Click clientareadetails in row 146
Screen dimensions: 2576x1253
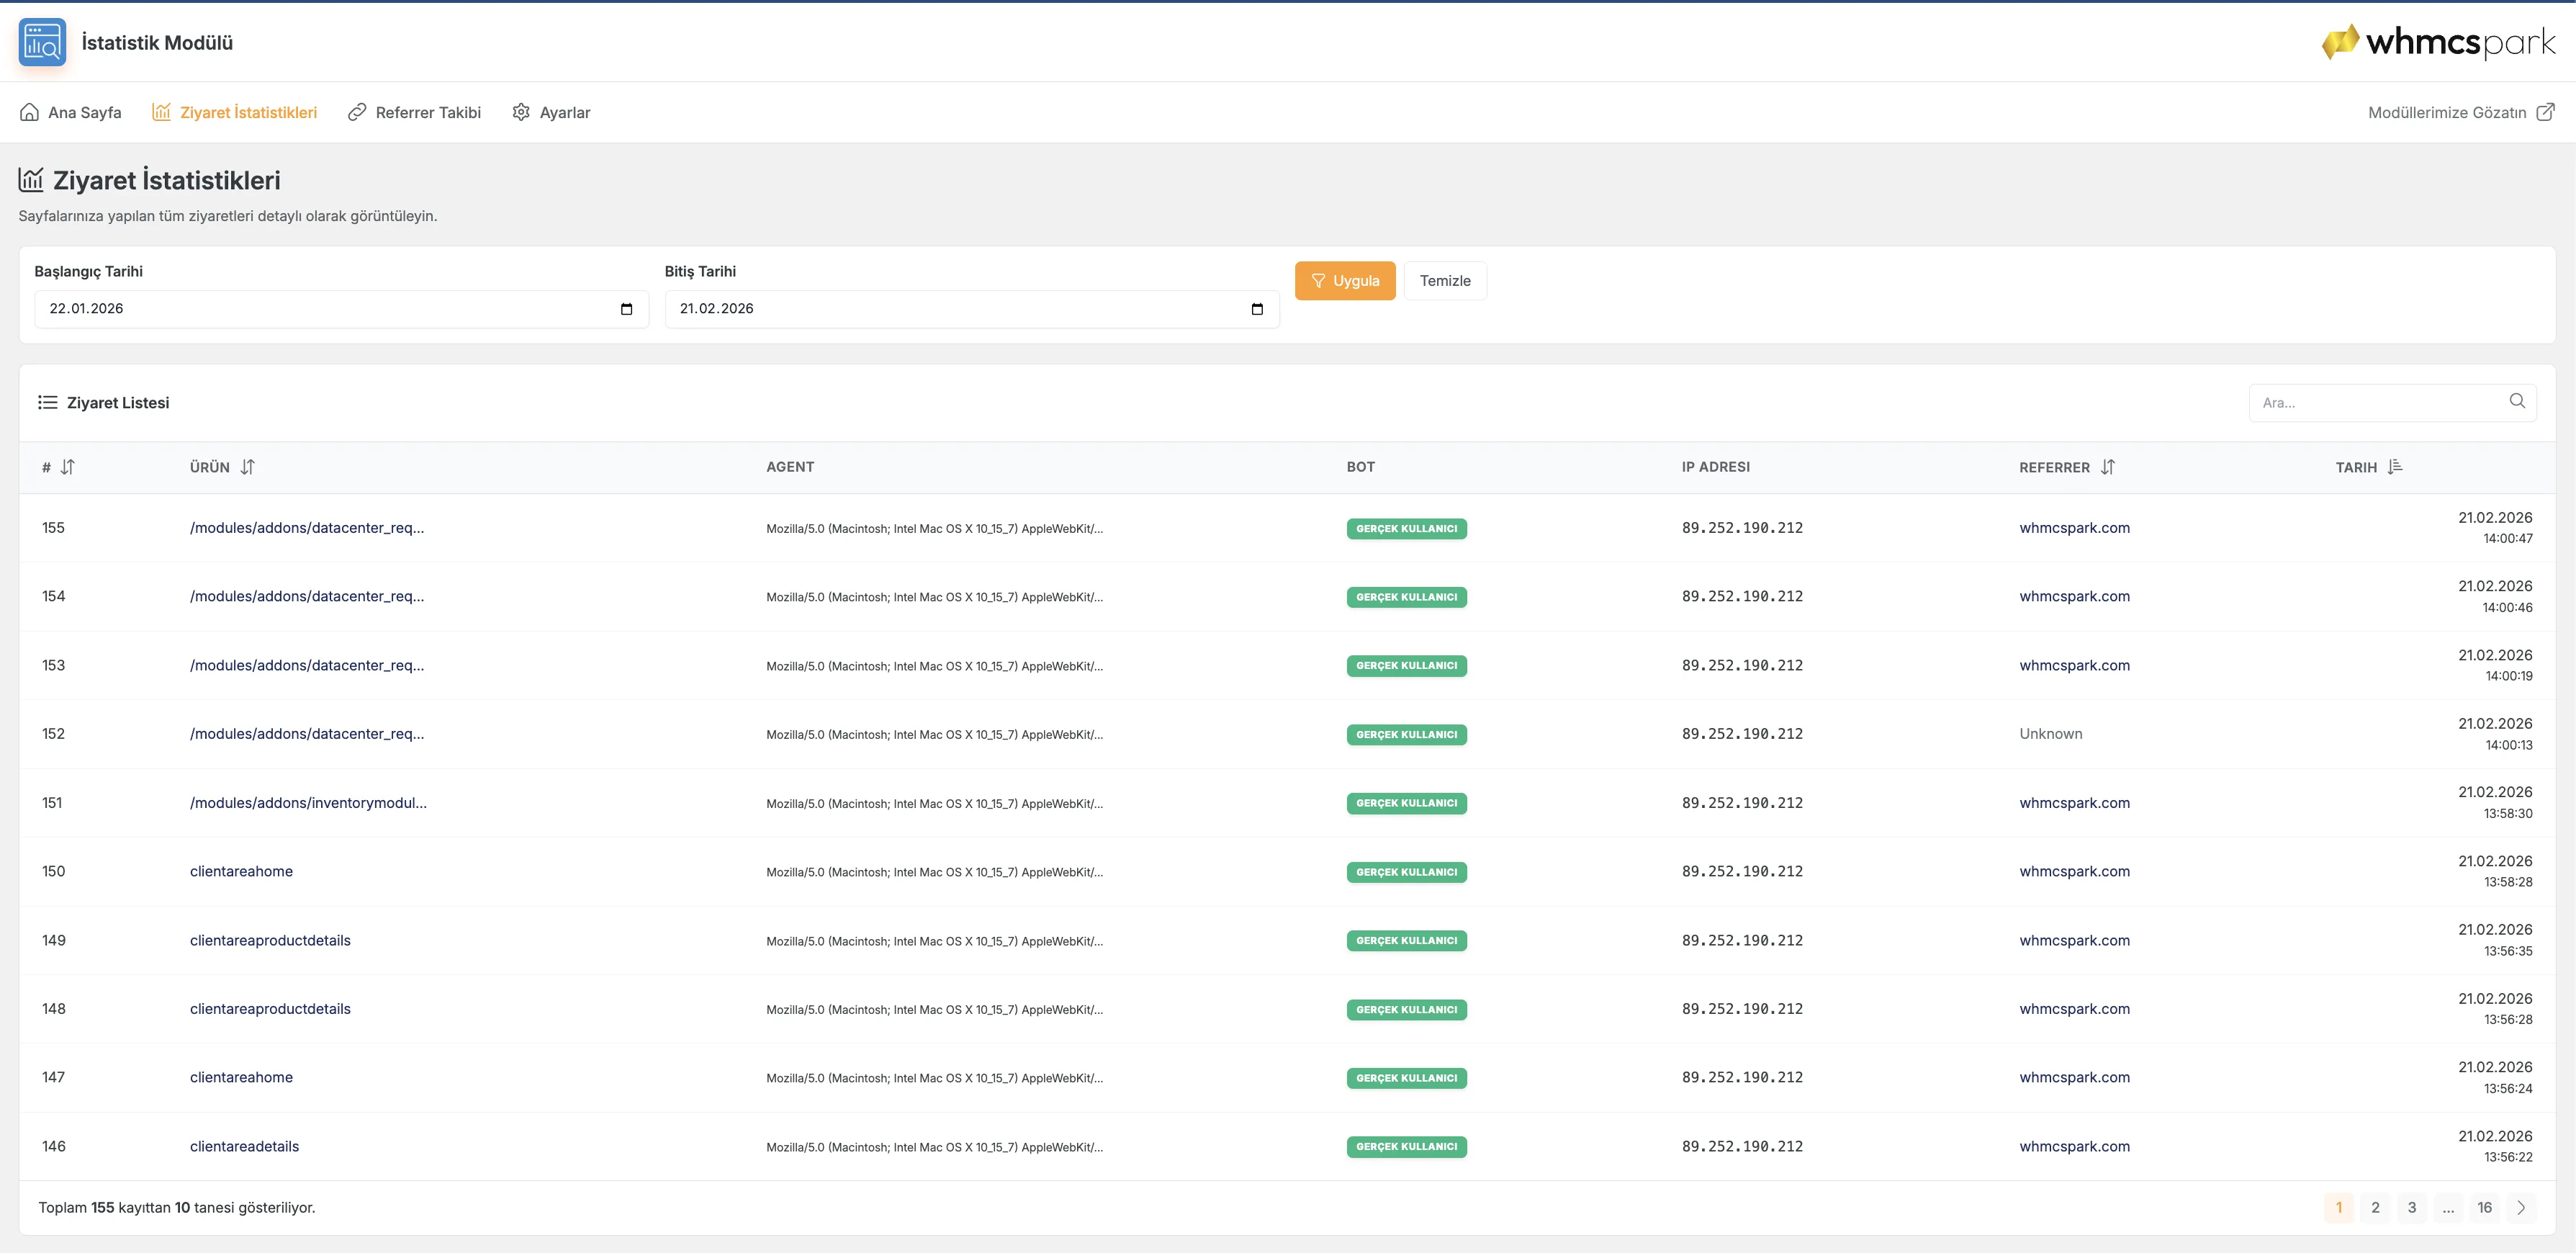click(244, 1146)
